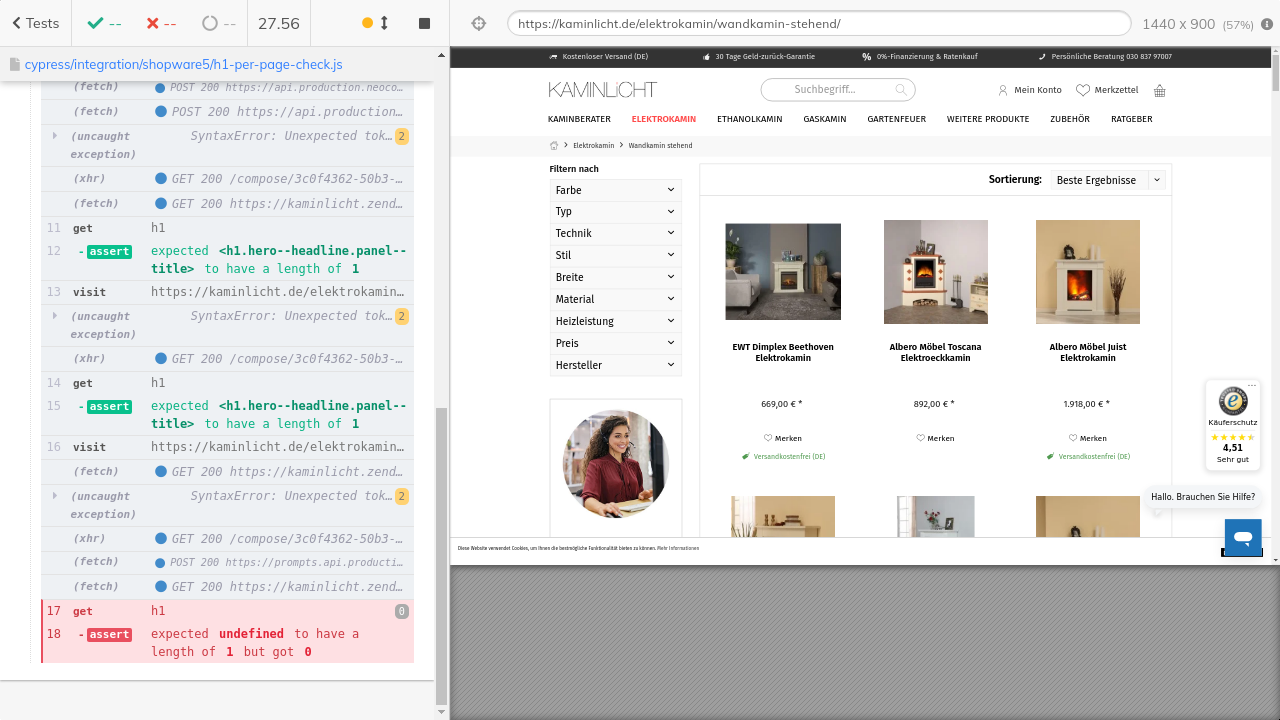The width and height of the screenshot is (1280, 720).
Task: Go back to the Tests list
Action: pyautogui.click(x=35, y=23)
